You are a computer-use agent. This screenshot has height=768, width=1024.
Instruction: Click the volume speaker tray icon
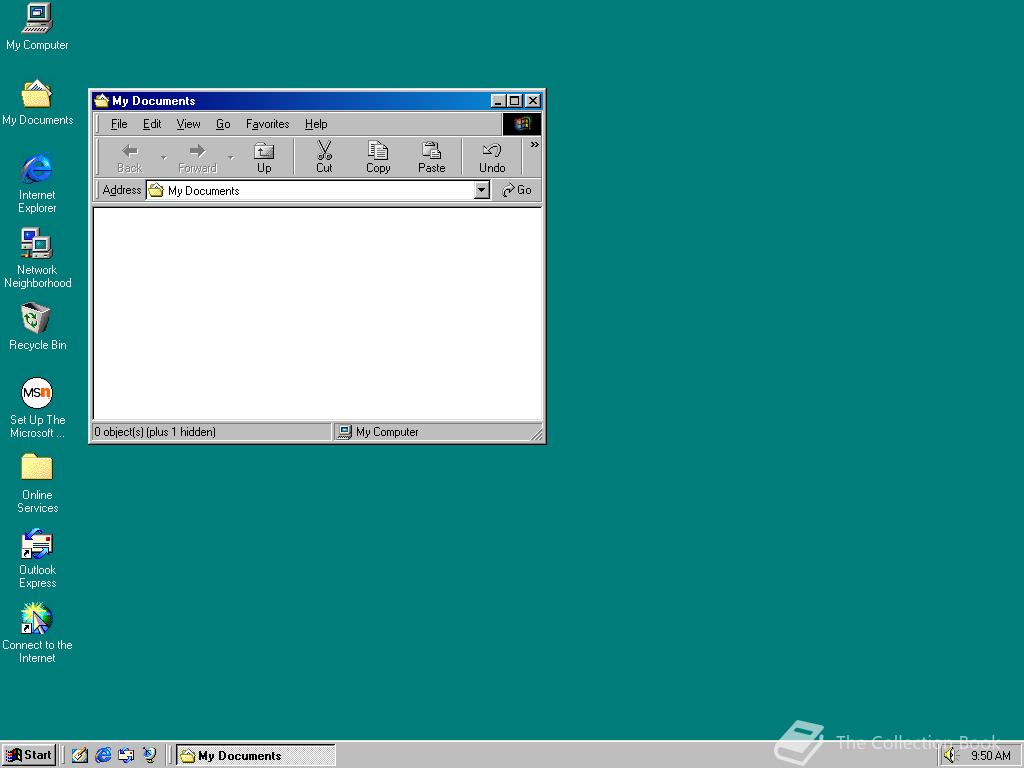coord(950,756)
